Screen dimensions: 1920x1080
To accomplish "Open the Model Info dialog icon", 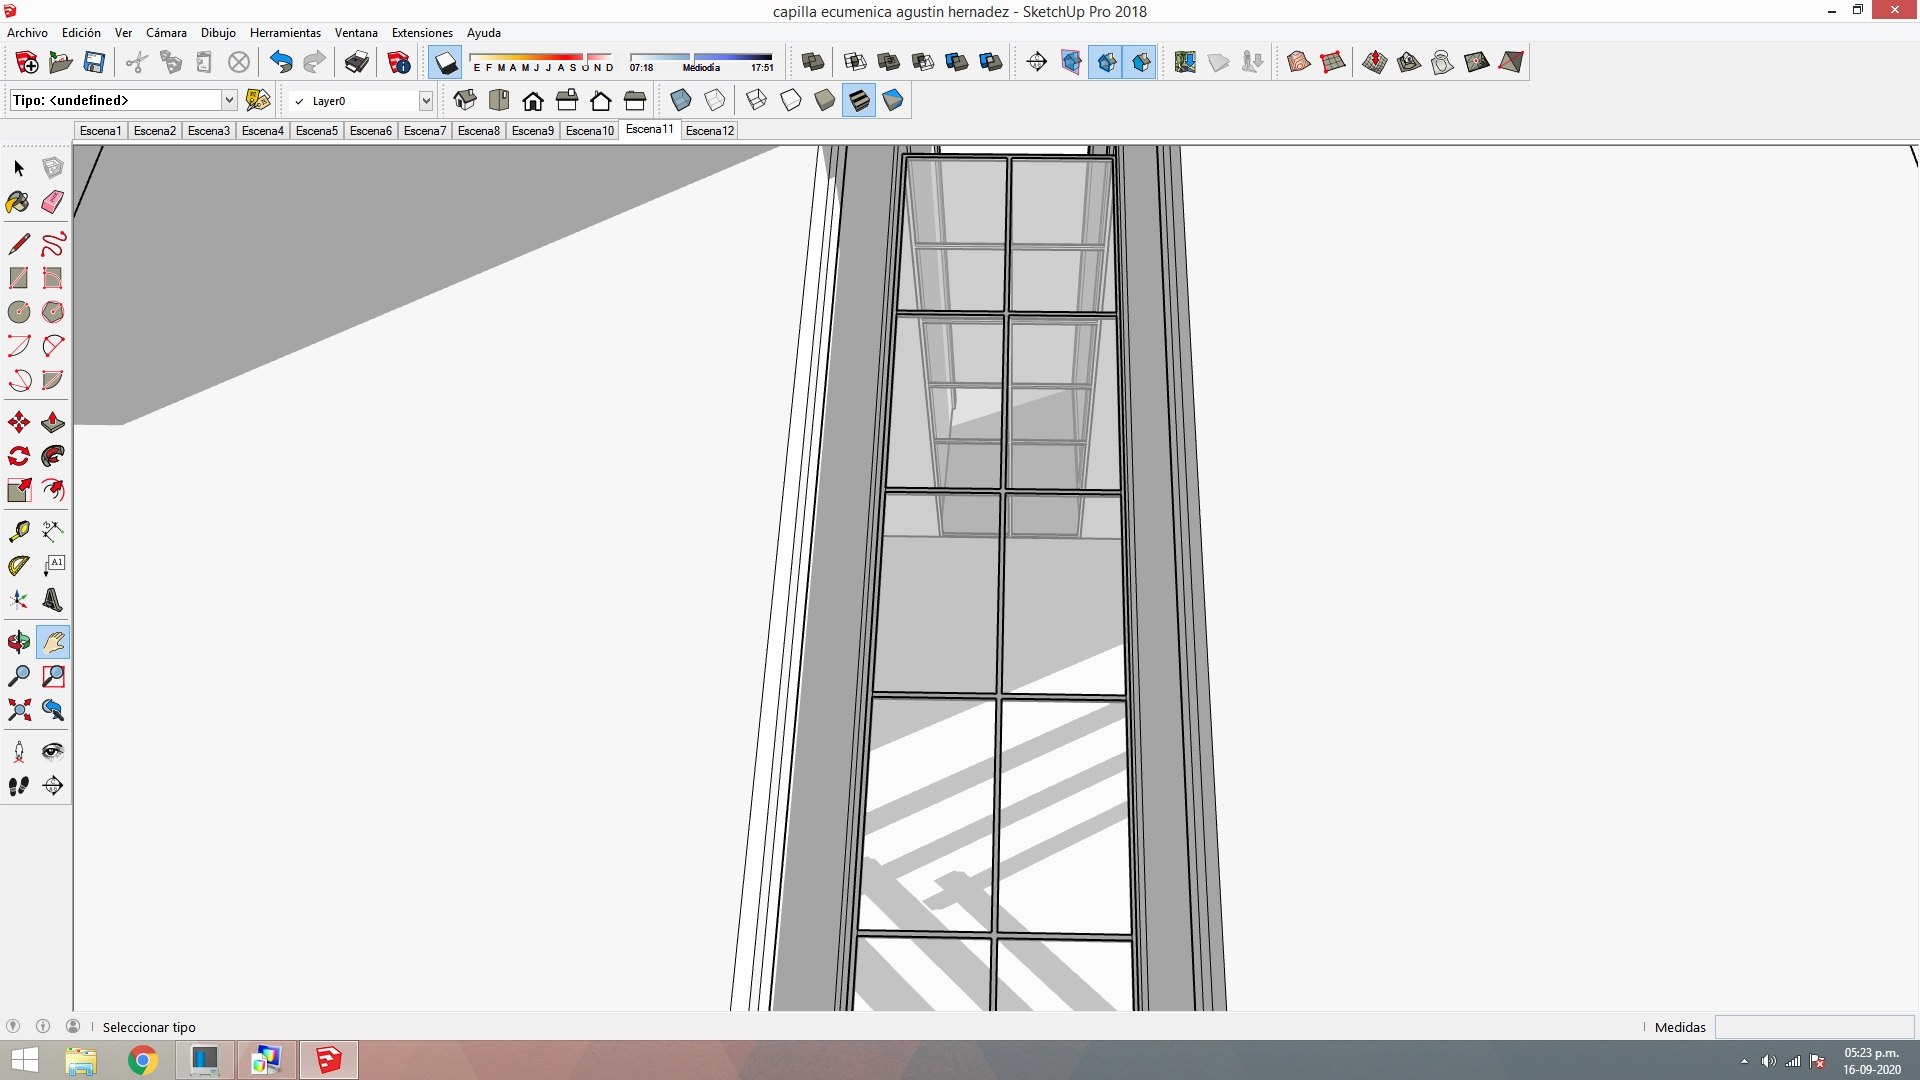I will click(399, 62).
